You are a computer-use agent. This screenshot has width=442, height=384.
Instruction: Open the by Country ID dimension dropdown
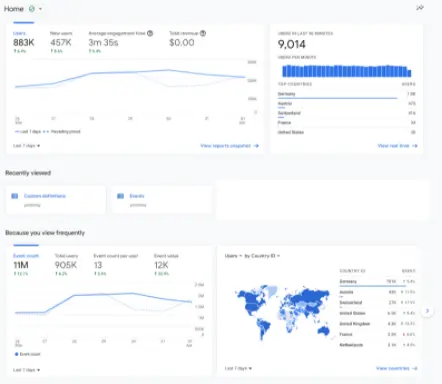click(x=262, y=256)
